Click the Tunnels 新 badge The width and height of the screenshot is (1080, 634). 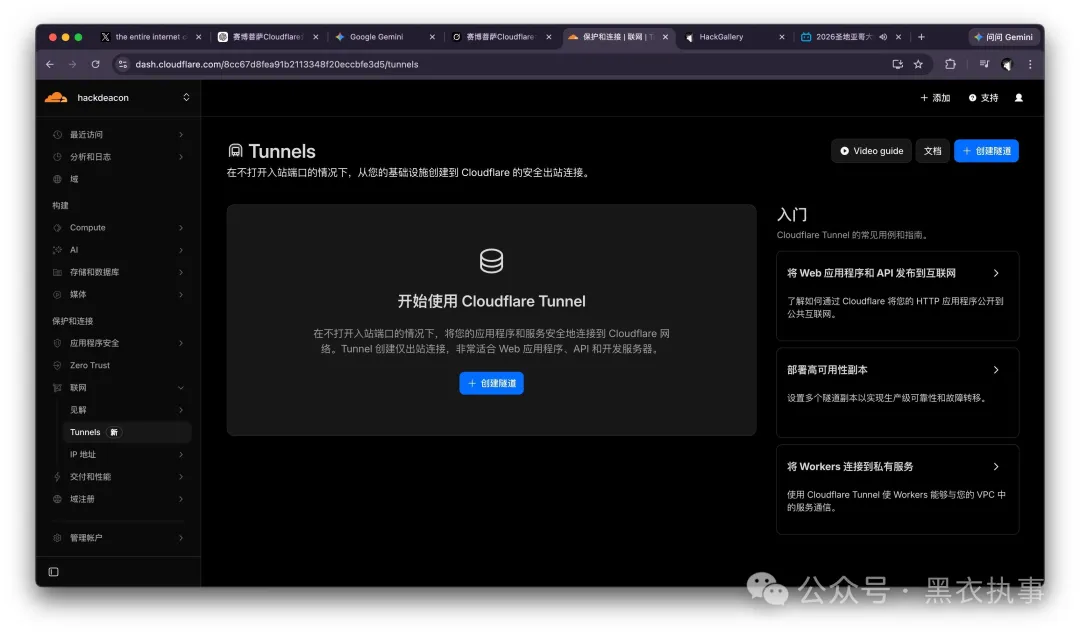[114, 432]
